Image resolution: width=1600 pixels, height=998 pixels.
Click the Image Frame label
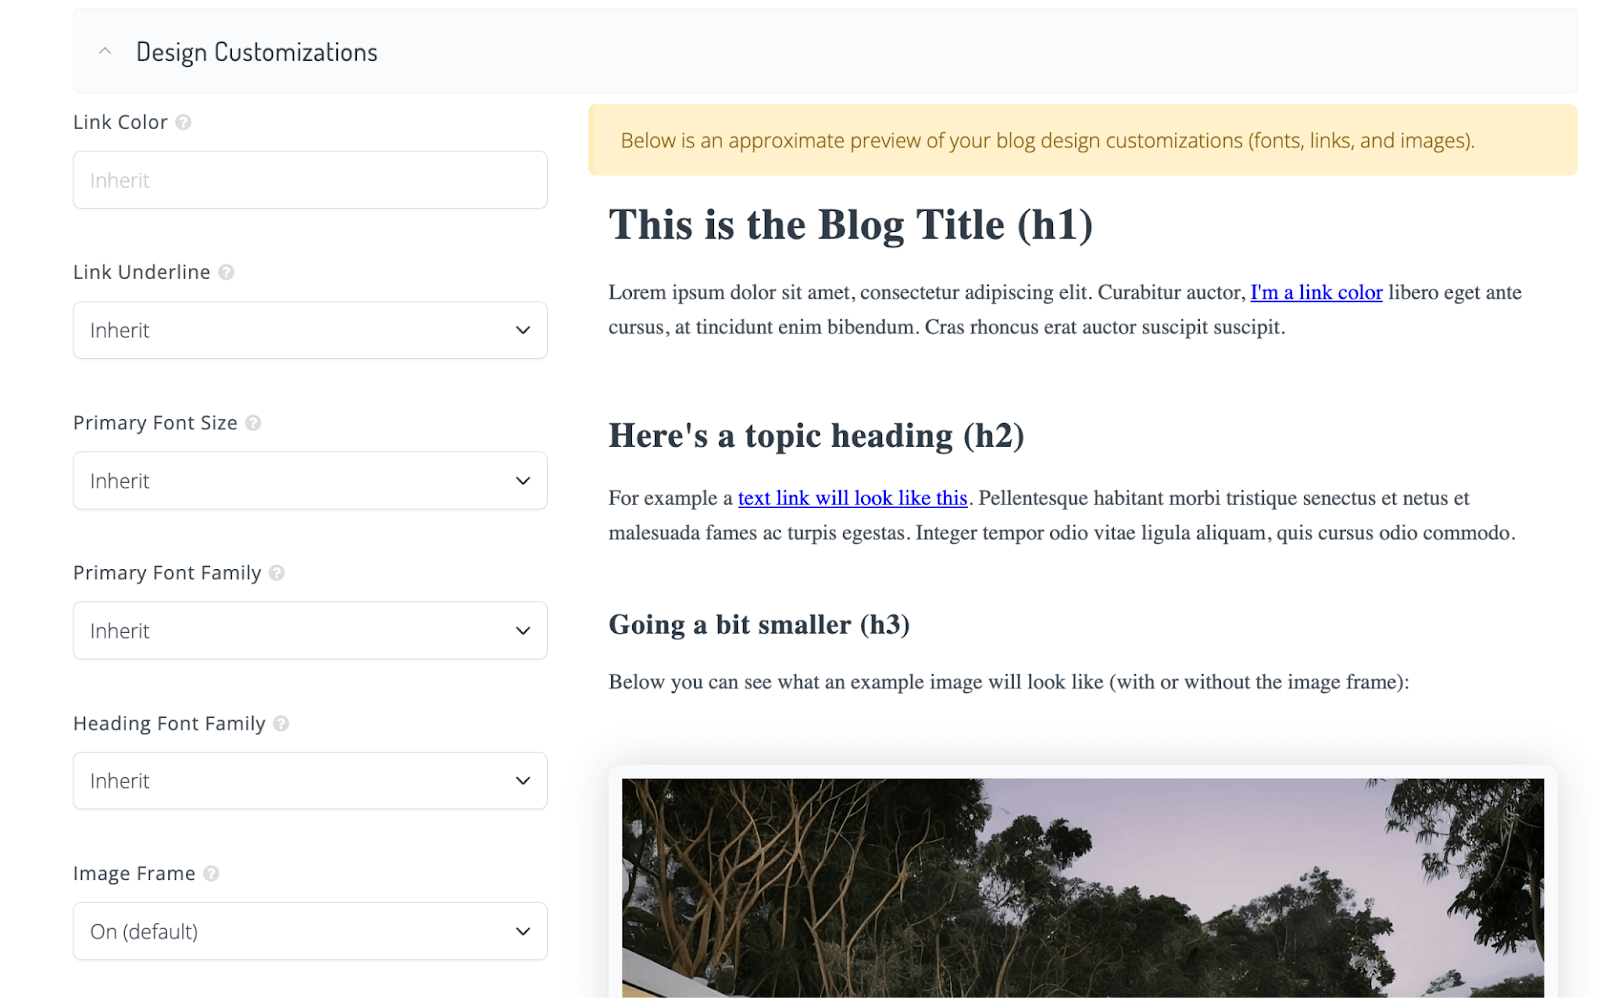pyautogui.click(x=134, y=873)
